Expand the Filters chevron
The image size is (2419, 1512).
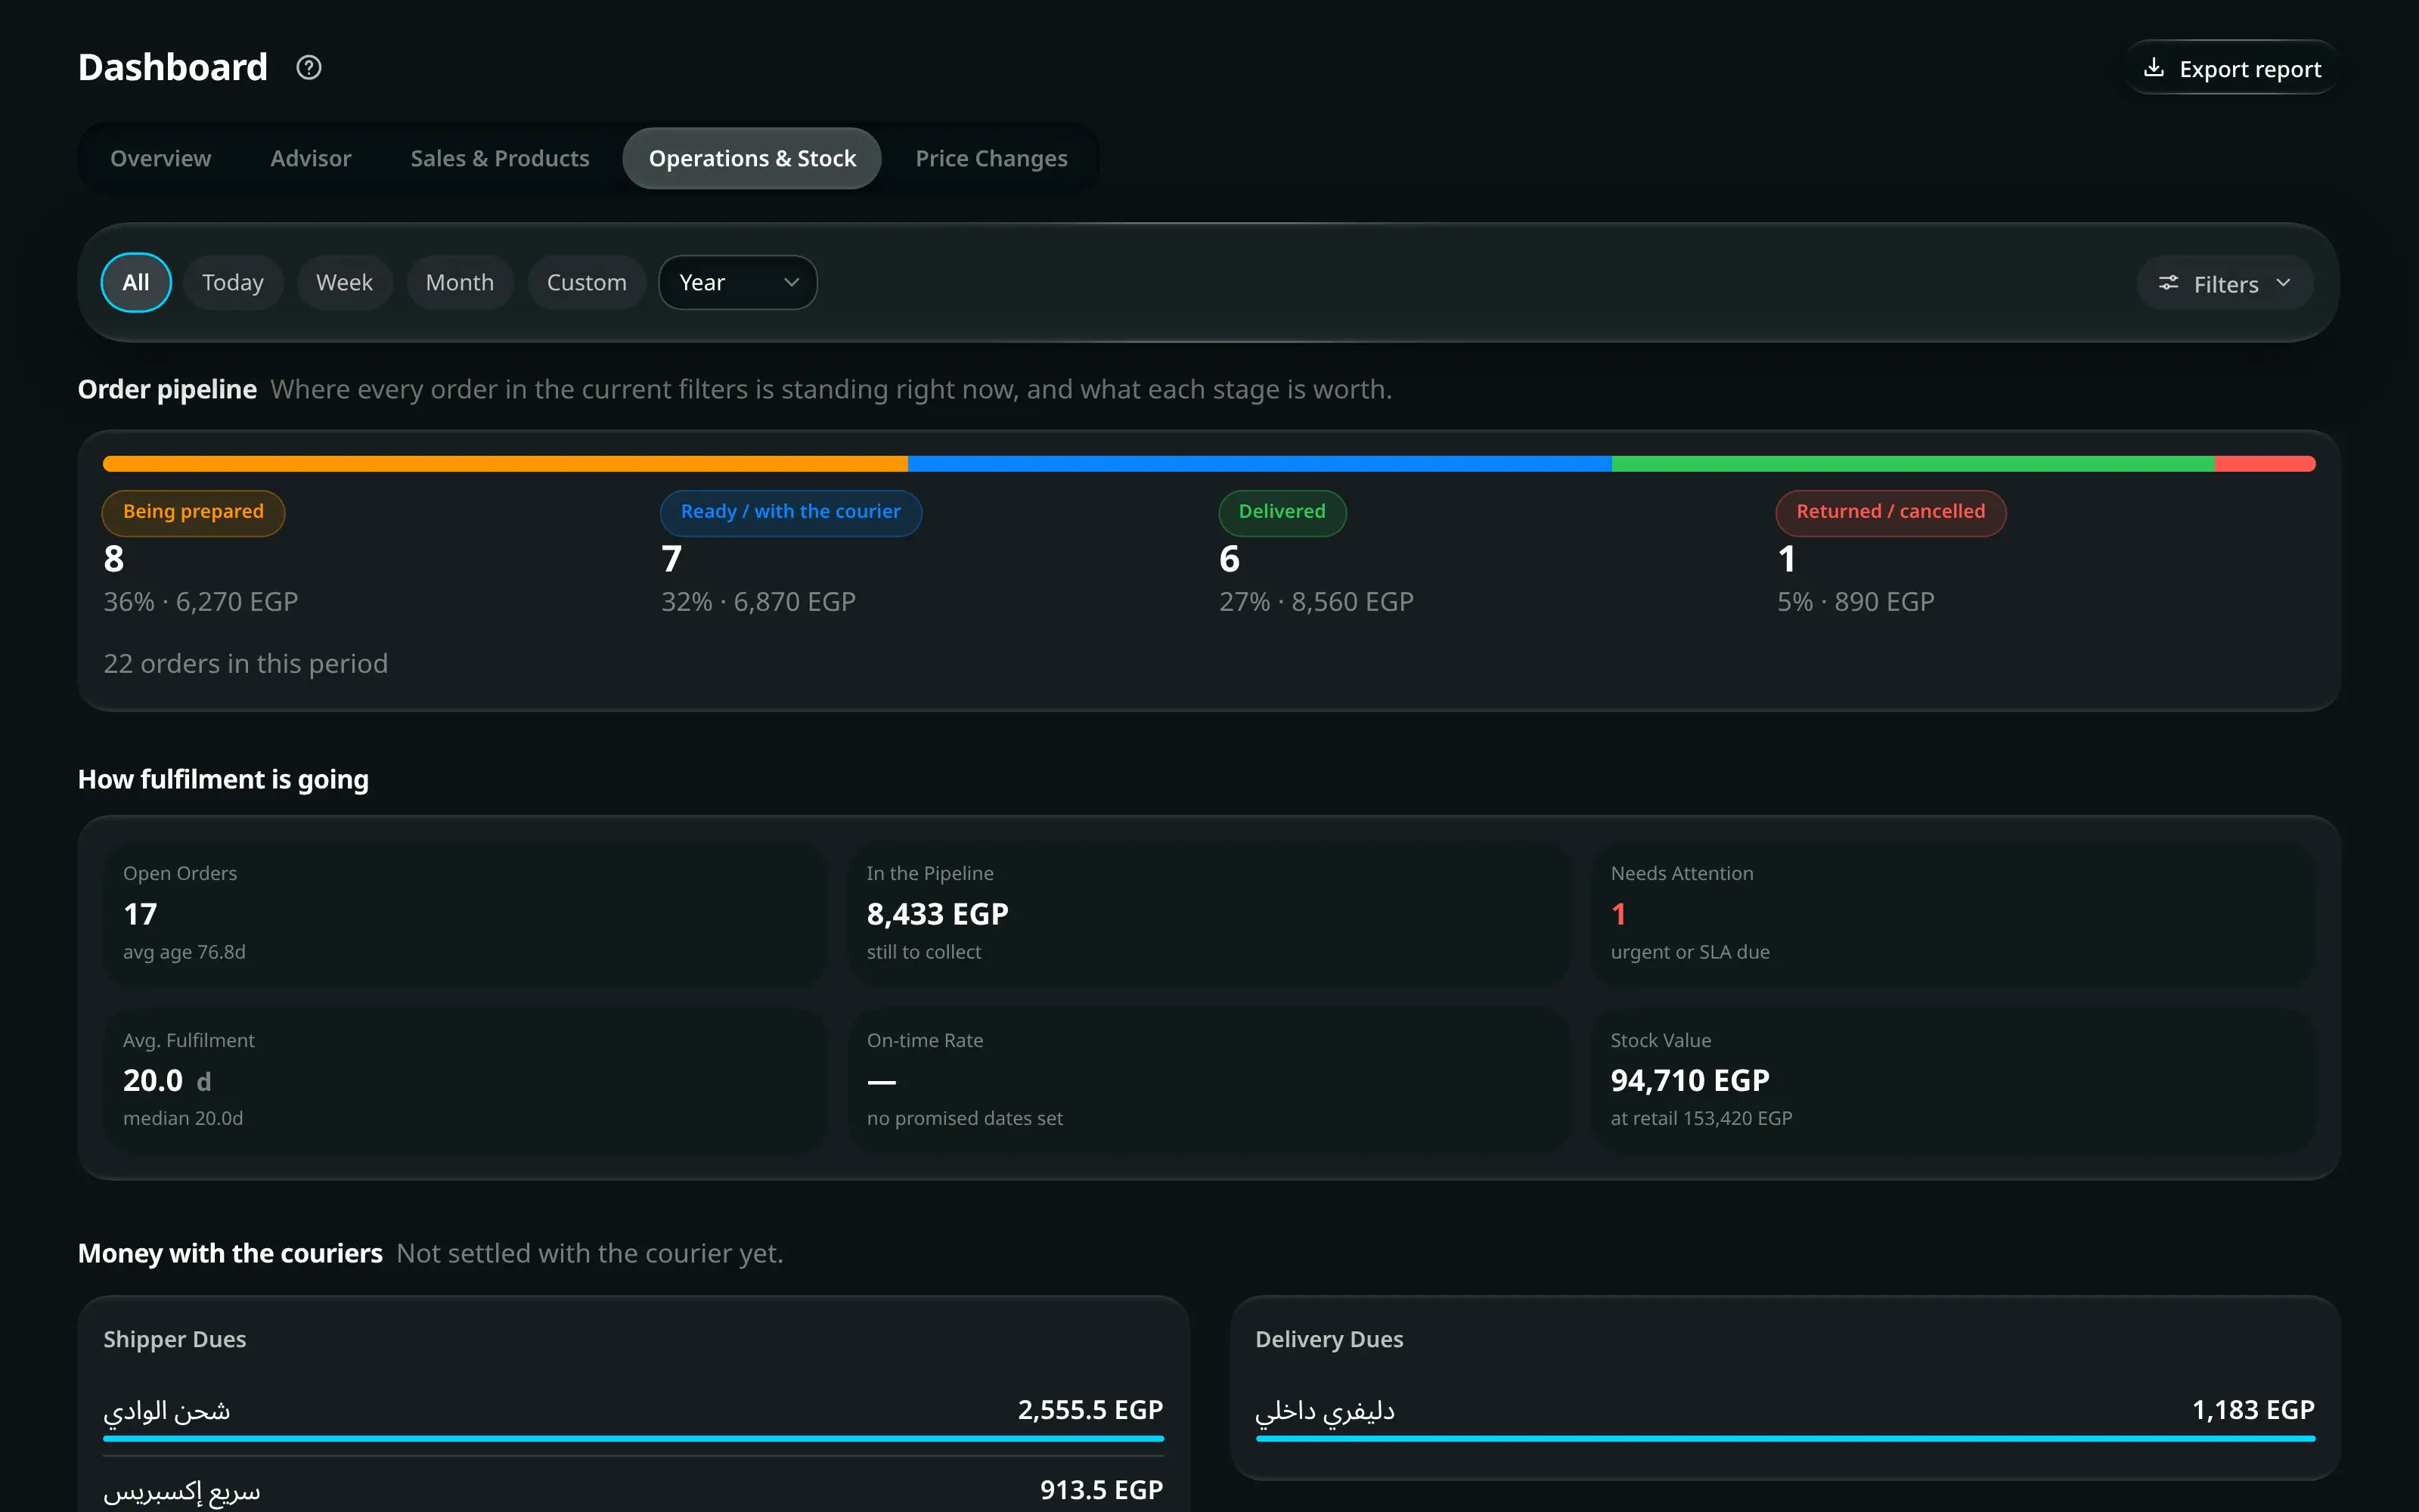coord(2283,284)
